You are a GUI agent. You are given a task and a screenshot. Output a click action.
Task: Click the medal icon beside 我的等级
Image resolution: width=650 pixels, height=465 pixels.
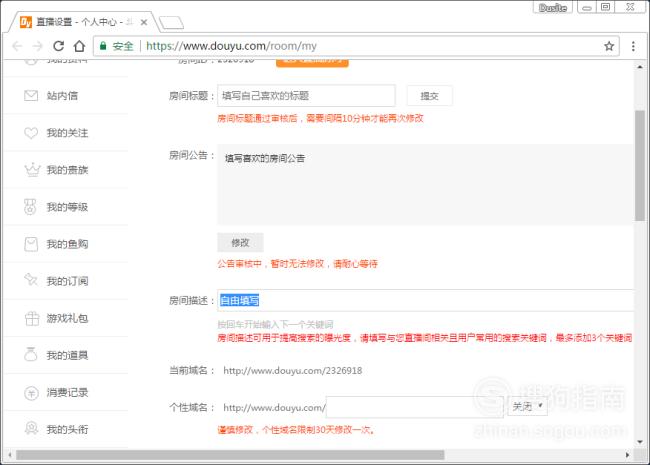(30, 207)
